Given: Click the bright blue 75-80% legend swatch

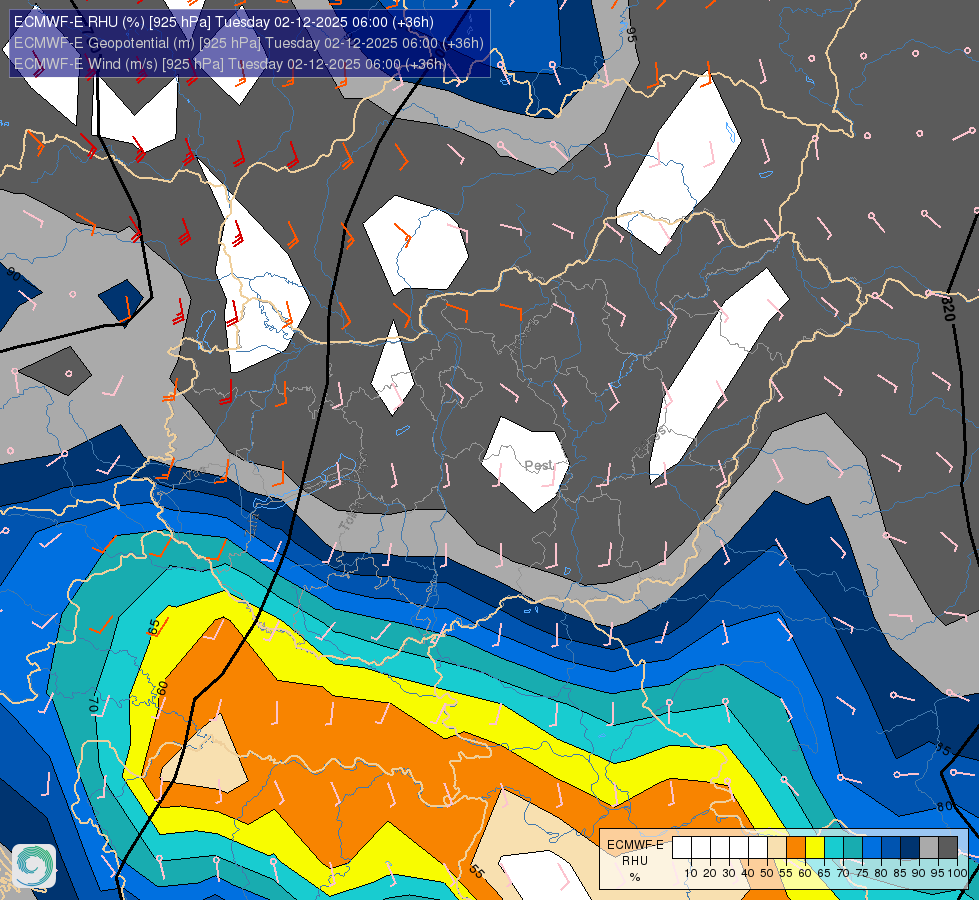Looking at the screenshot, I should coord(872,848).
